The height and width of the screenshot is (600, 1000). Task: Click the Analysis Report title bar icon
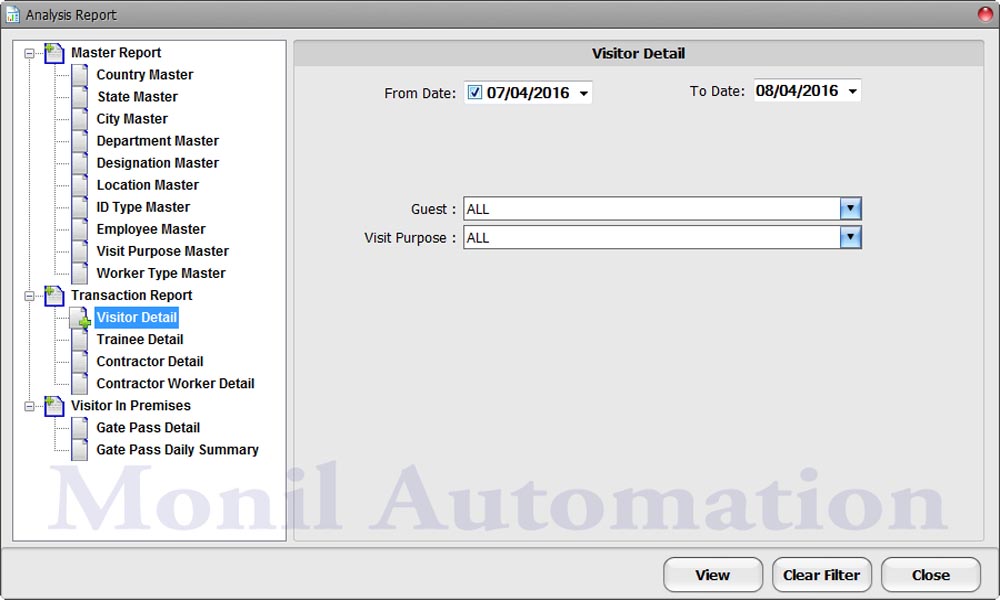pyautogui.click(x=12, y=14)
